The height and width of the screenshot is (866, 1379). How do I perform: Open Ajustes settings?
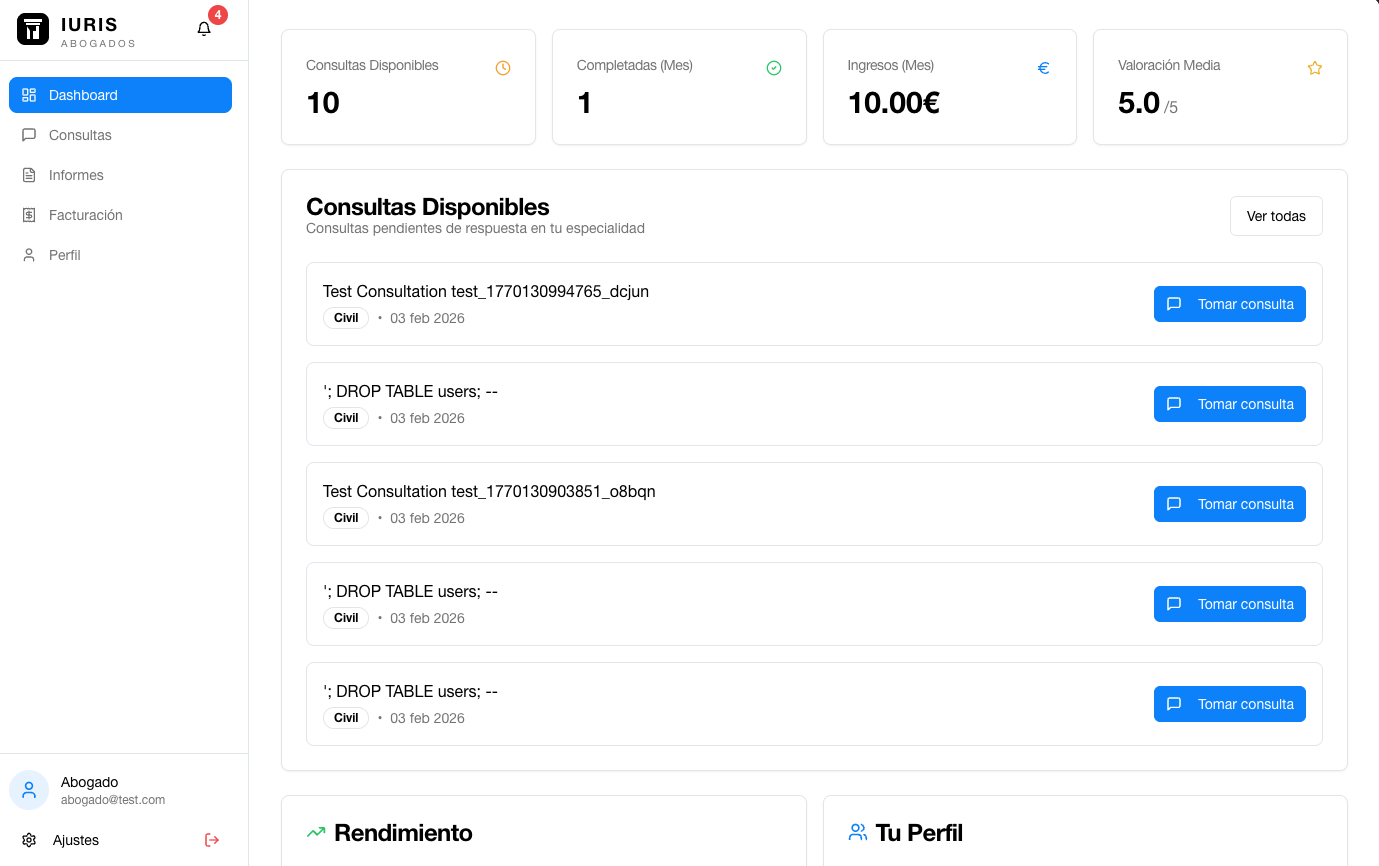point(76,840)
